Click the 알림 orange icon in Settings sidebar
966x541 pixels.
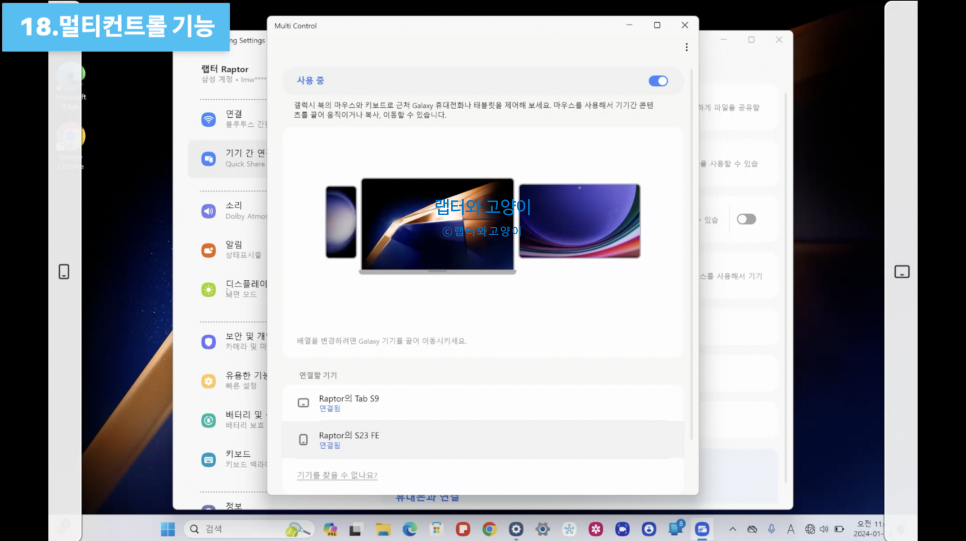click(209, 250)
